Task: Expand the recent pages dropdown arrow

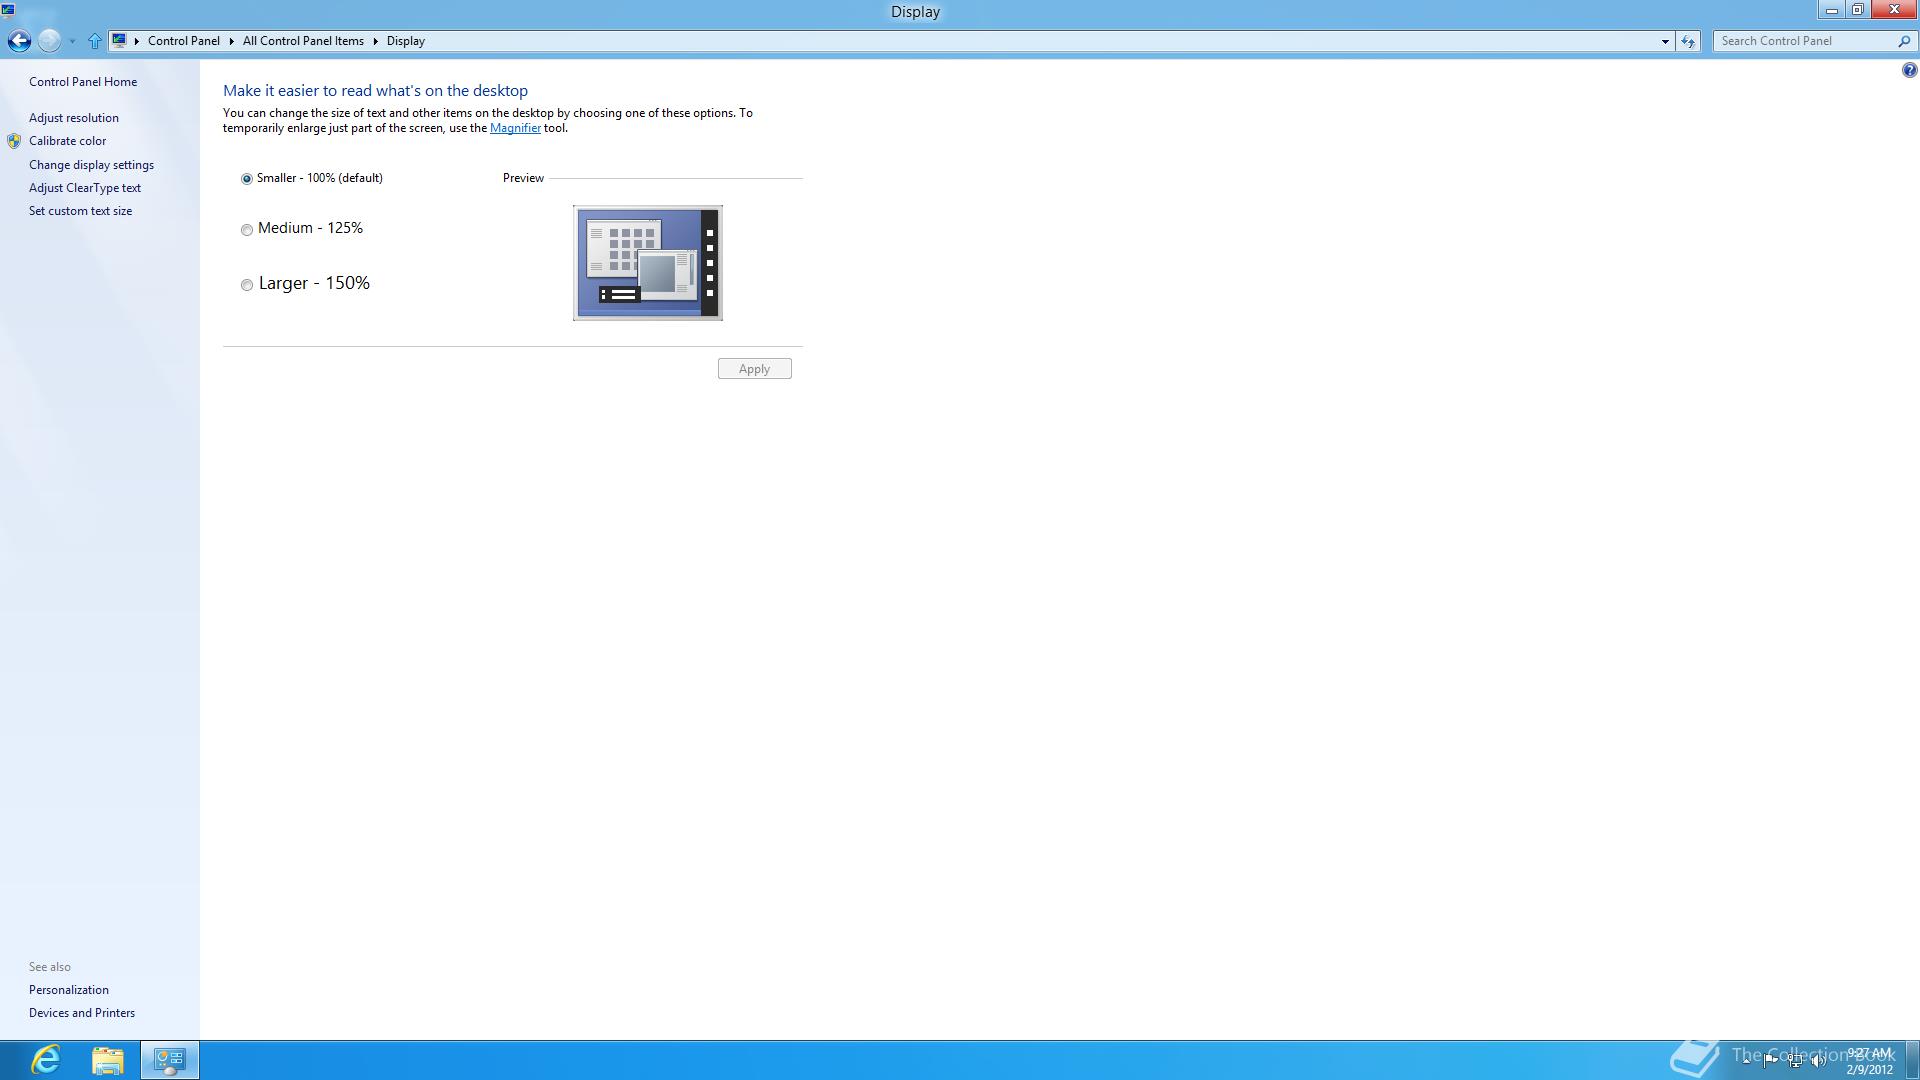Action: pos(72,41)
